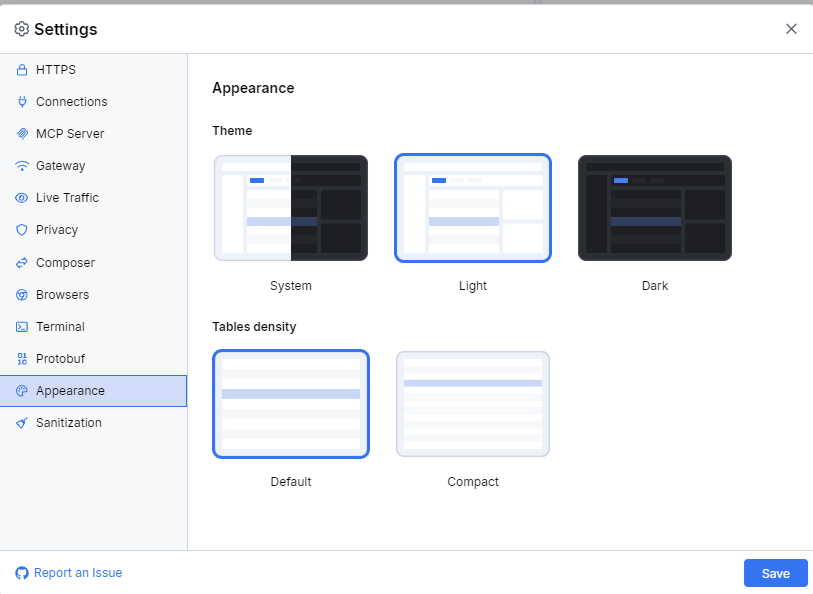This screenshot has height=594, width=813.
Task: Click the Light theme preview thumbnail
Action: (472, 208)
